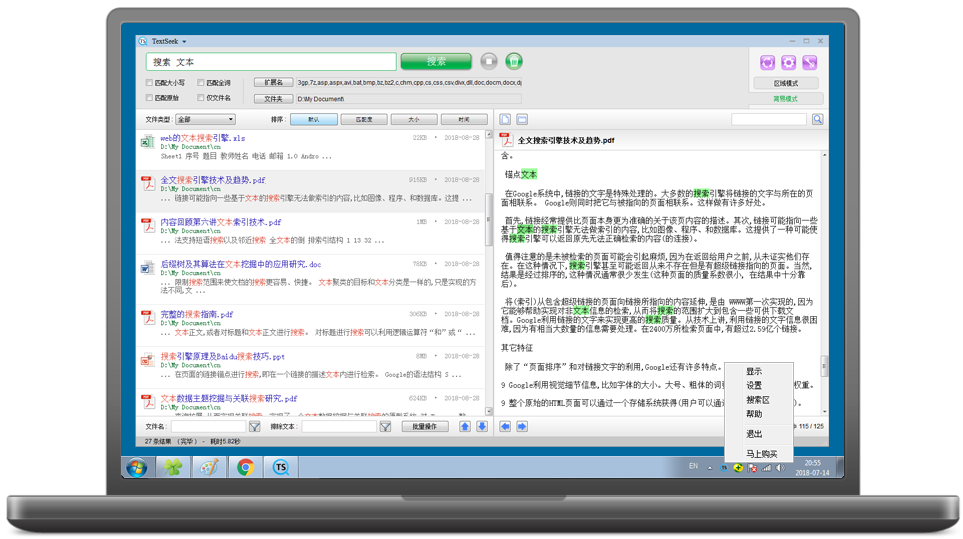The width and height of the screenshot is (963, 539).
Task: Click the stop search round icon
Action: 489,61
